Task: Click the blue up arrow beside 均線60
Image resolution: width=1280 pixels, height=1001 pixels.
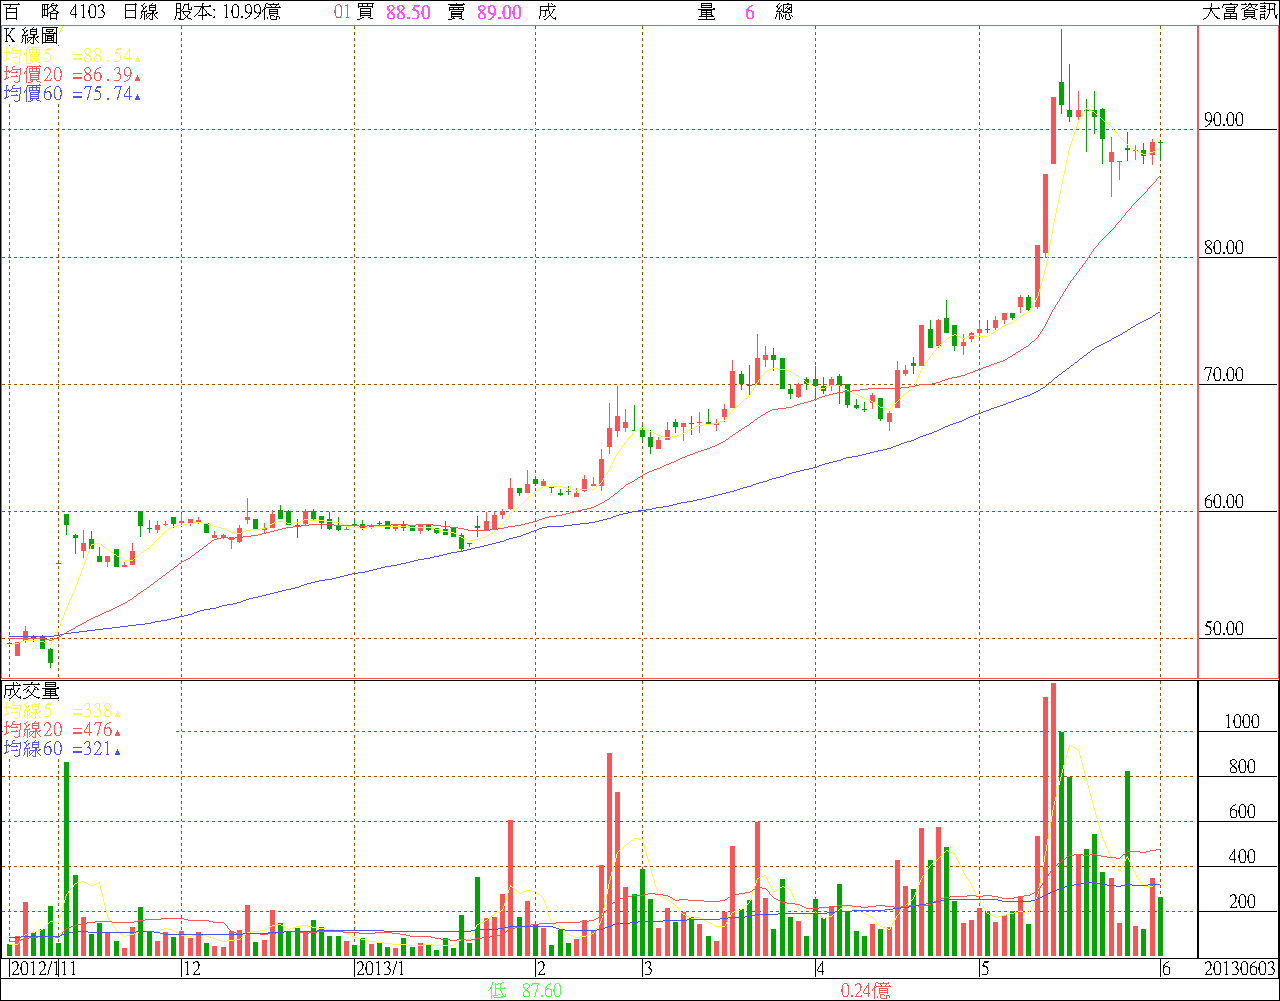Action: pyautogui.click(x=117, y=751)
